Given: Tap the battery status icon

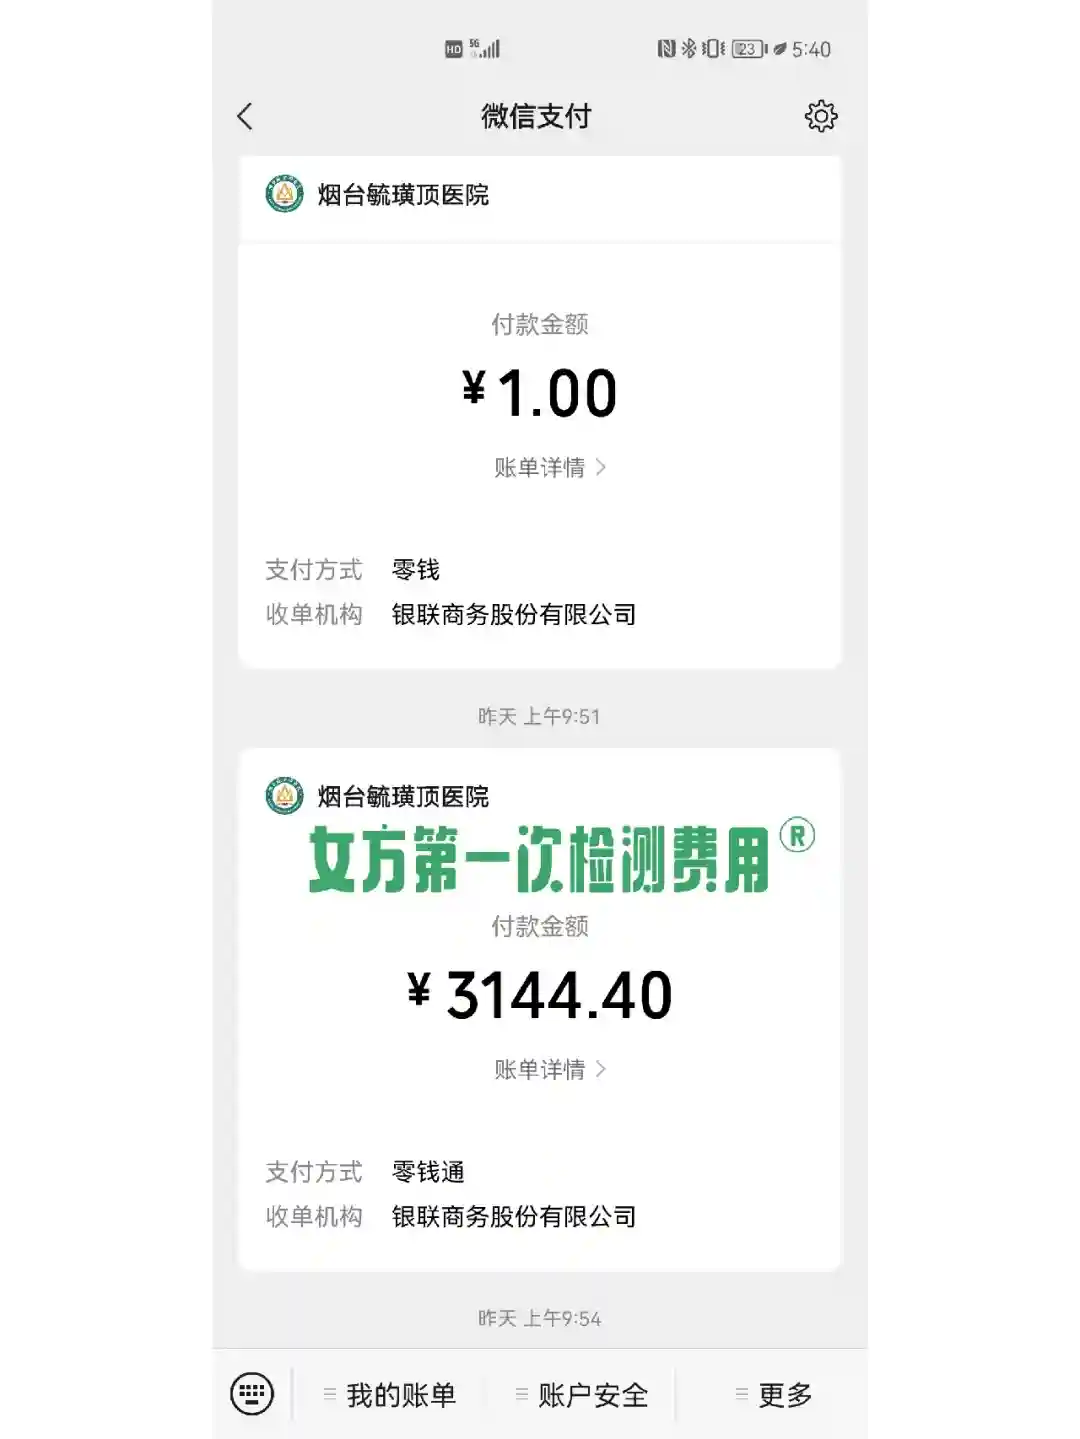Looking at the screenshot, I should point(749,49).
